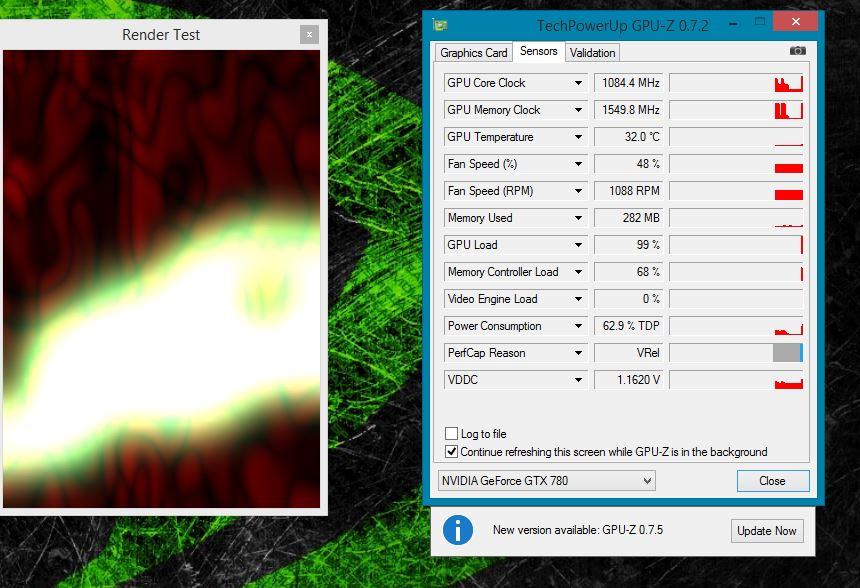The height and width of the screenshot is (588, 860).
Task: Click the 48 % fan speed value
Action: point(629,163)
